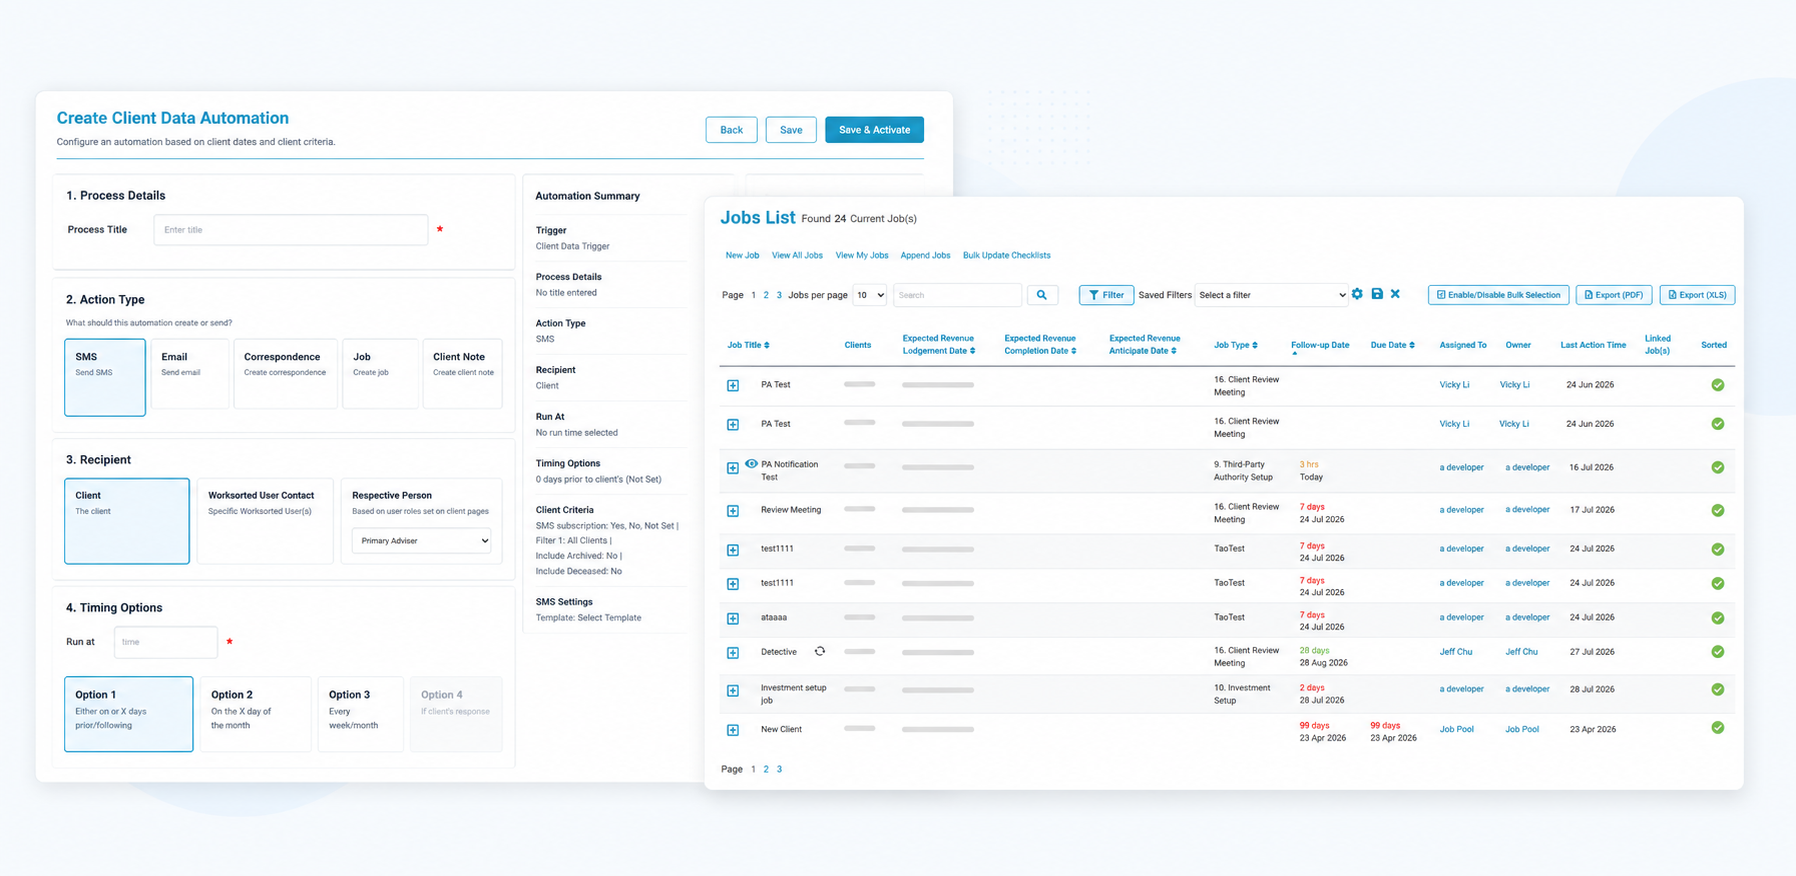This screenshot has height=876, width=1796.
Task: Export jobs list as PDF
Action: [x=1614, y=295]
